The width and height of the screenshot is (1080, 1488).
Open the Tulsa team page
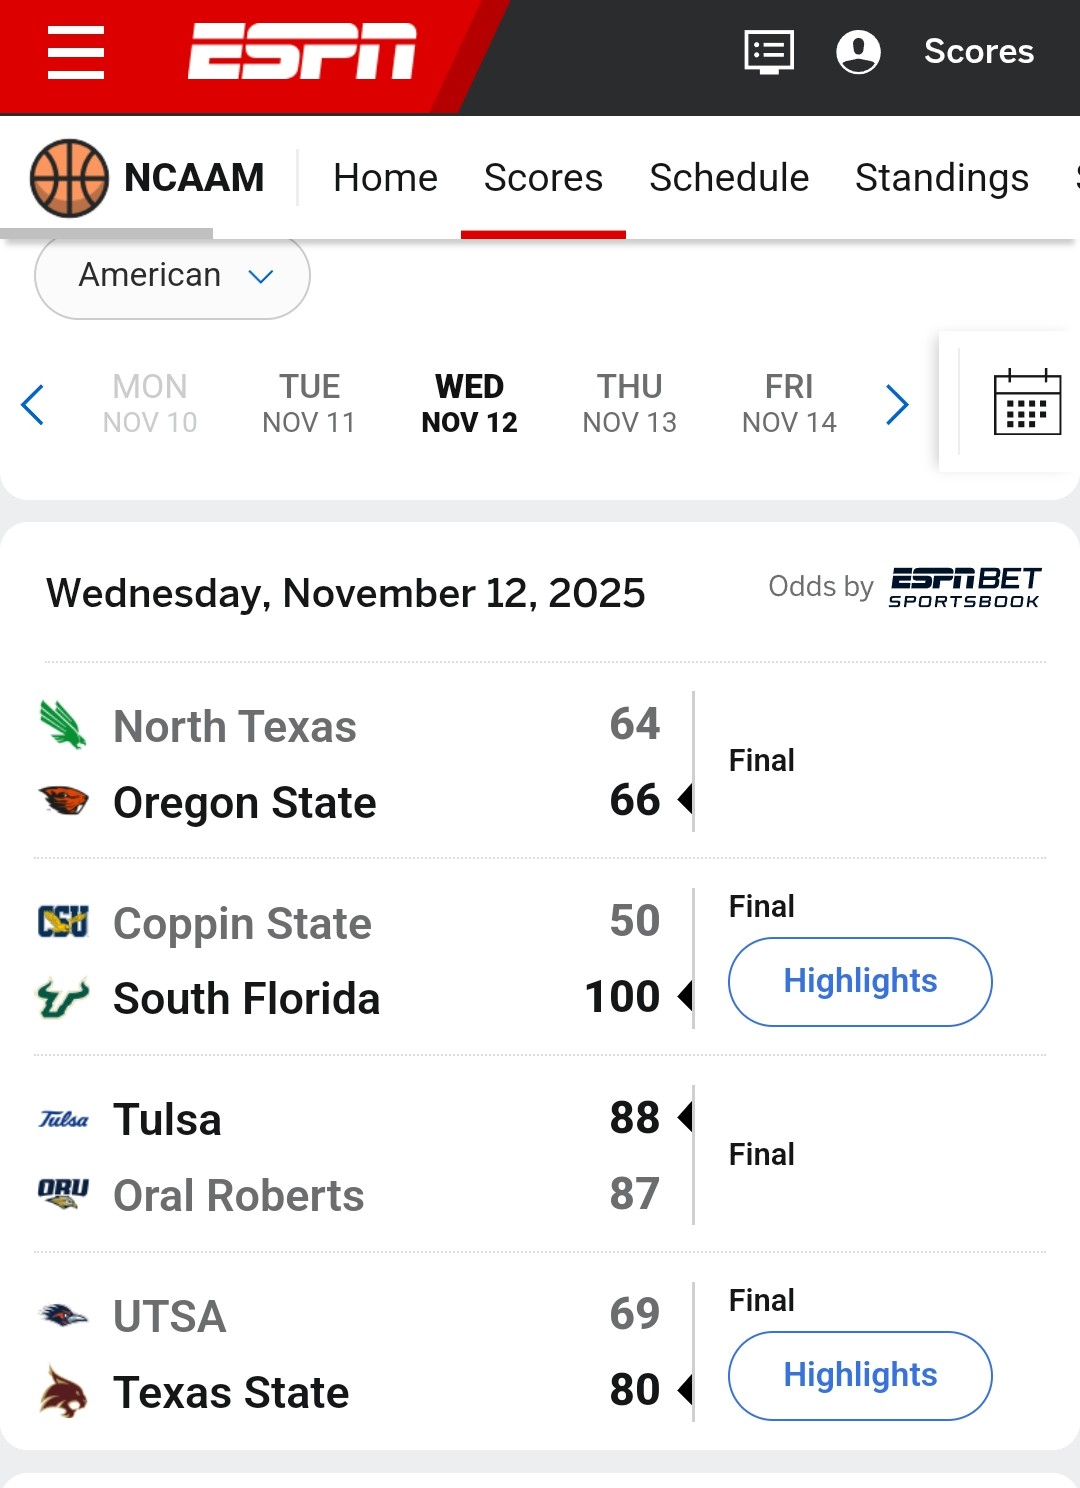pos(167,1119)
